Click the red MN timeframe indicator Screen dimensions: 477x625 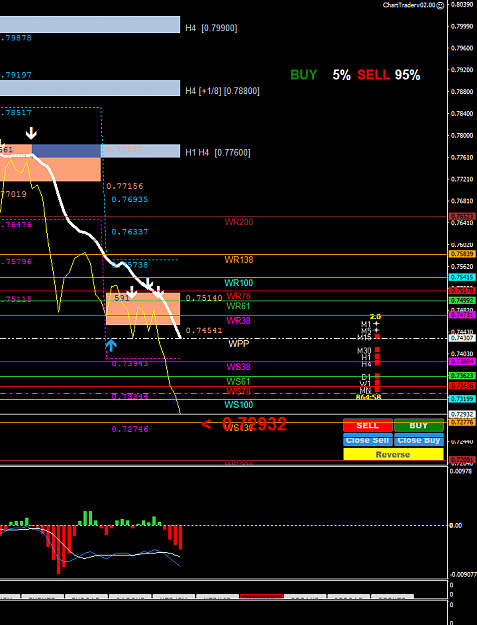(377, 389)
